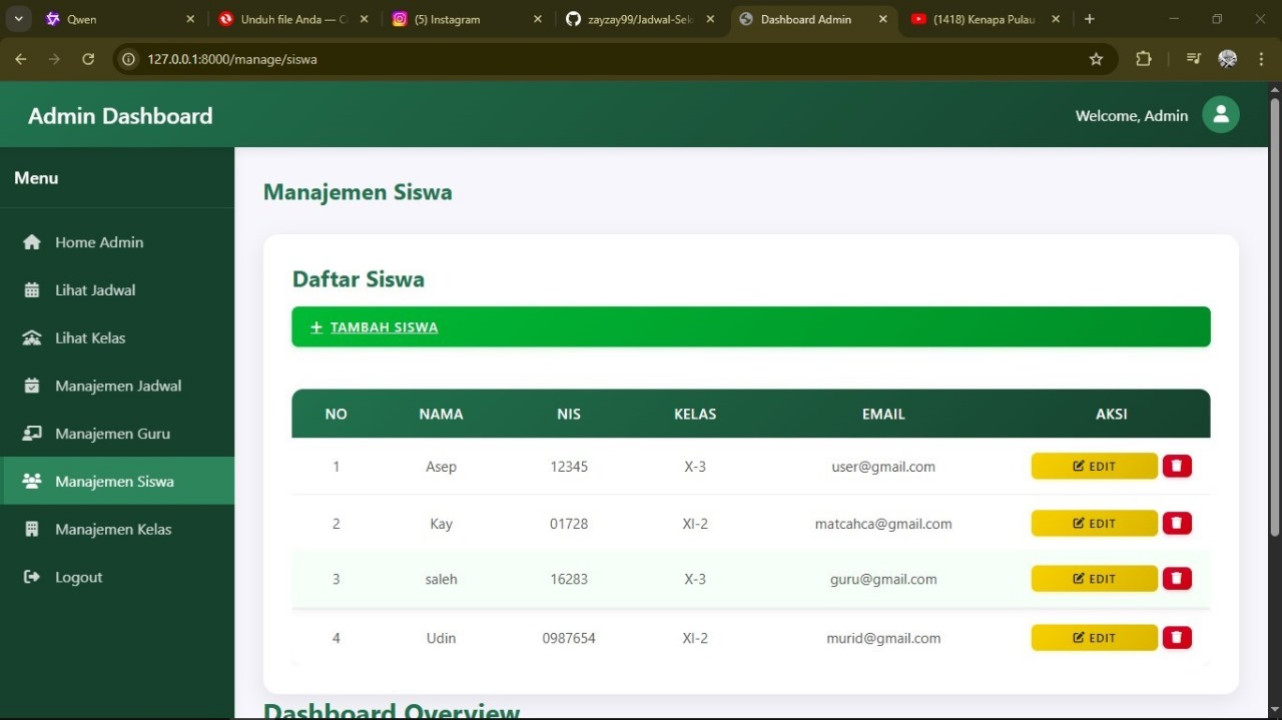Remove saleh with the red delete icon
The height and width of the screenshot is (720, 1282).
pyautogui.click(x=1177, y=578)
